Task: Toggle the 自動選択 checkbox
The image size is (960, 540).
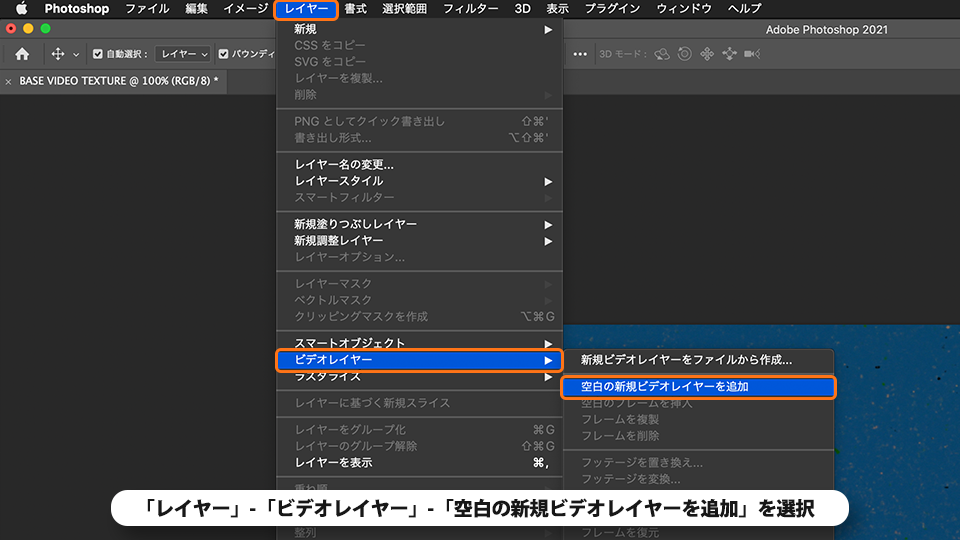Action: point(97,54)
